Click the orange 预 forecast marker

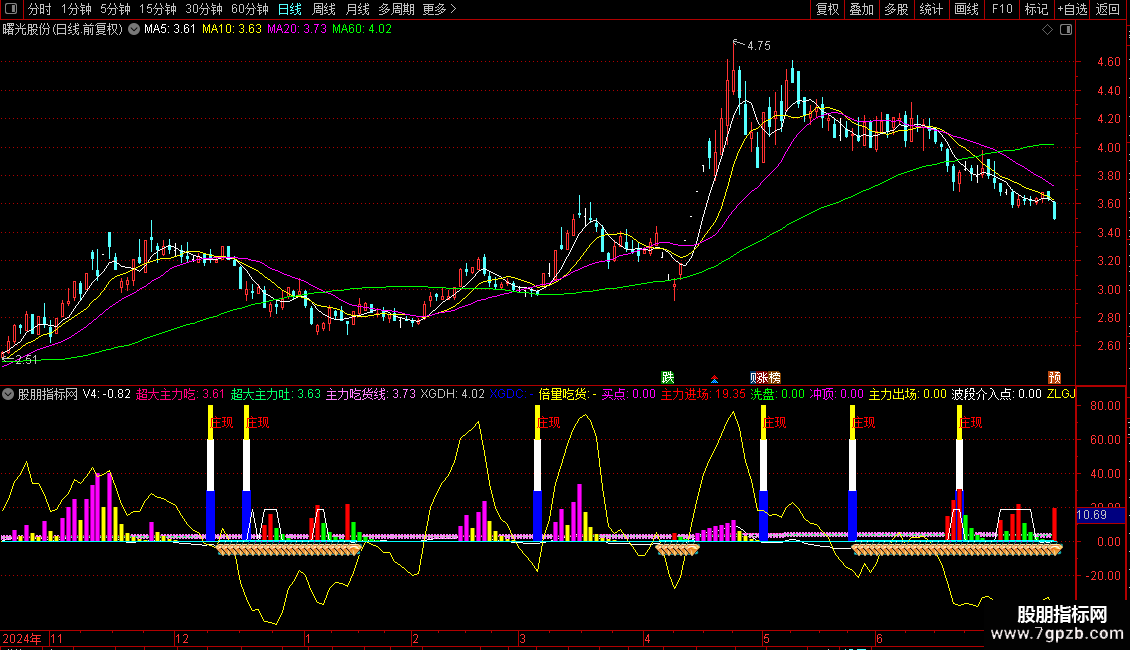click(x=1054, y=378)
